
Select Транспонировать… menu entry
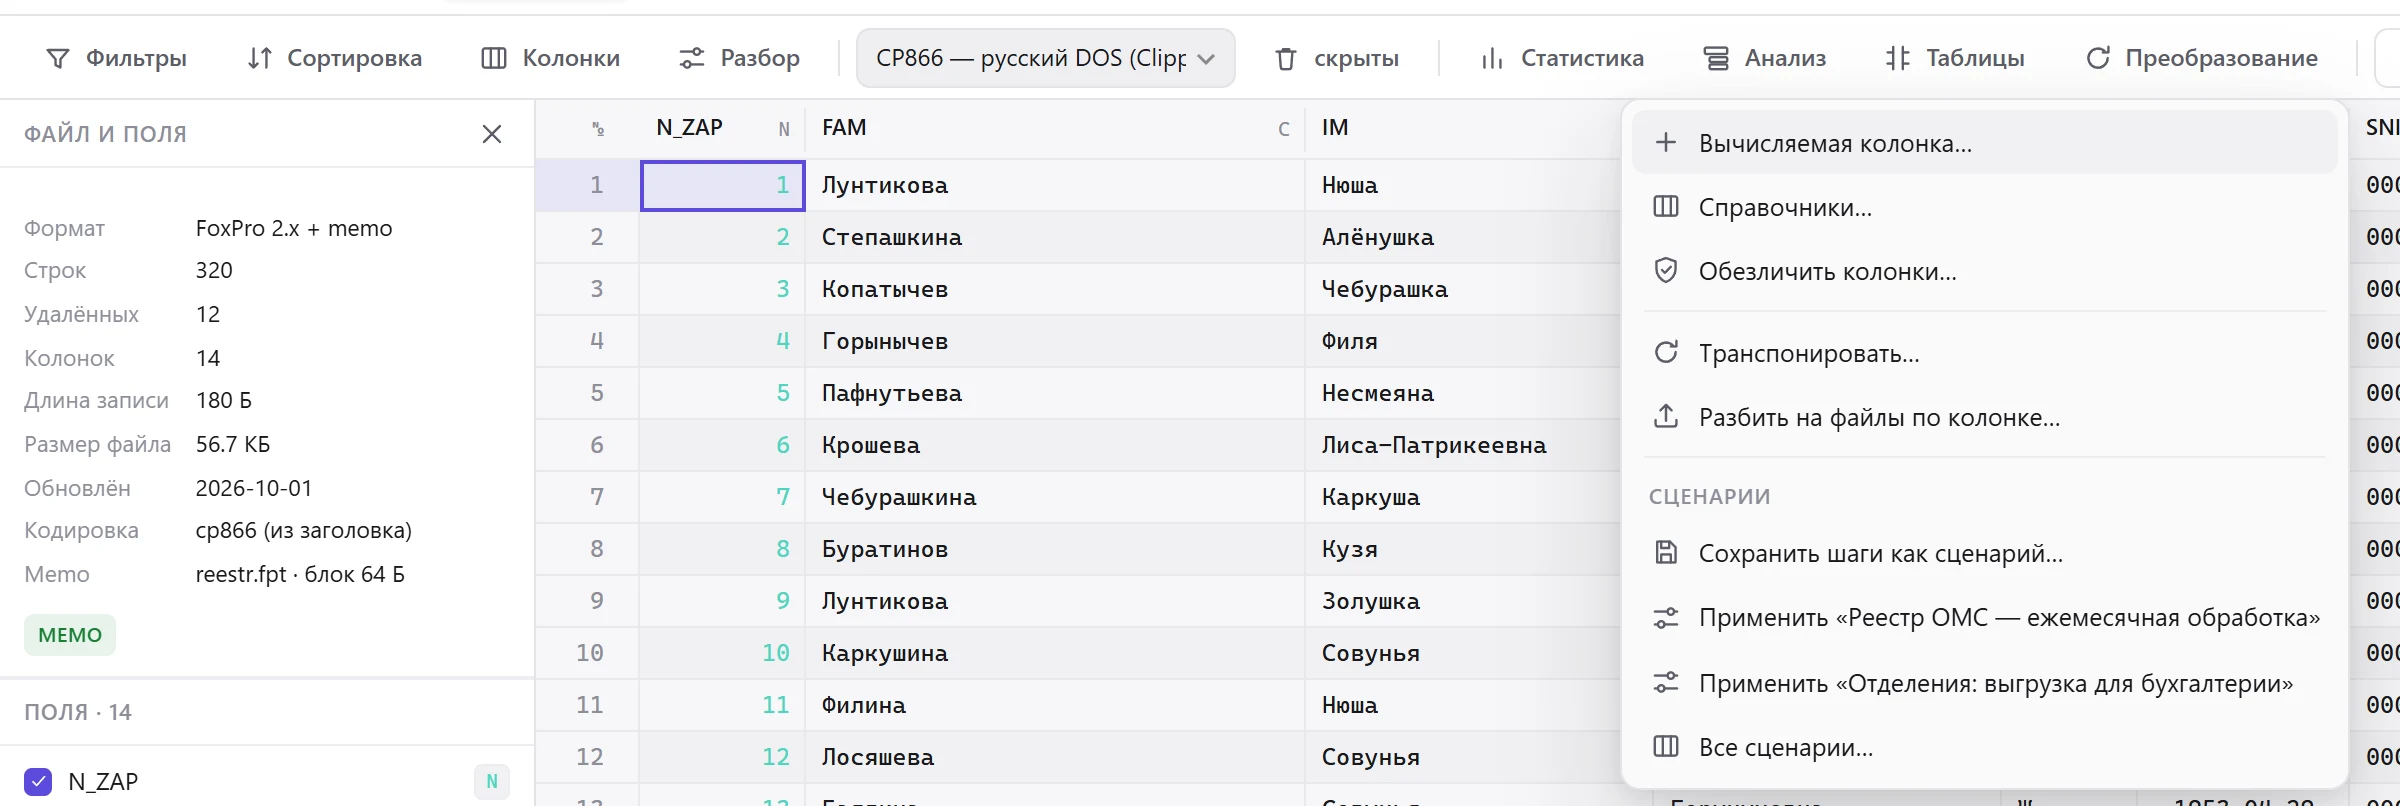1984,353
